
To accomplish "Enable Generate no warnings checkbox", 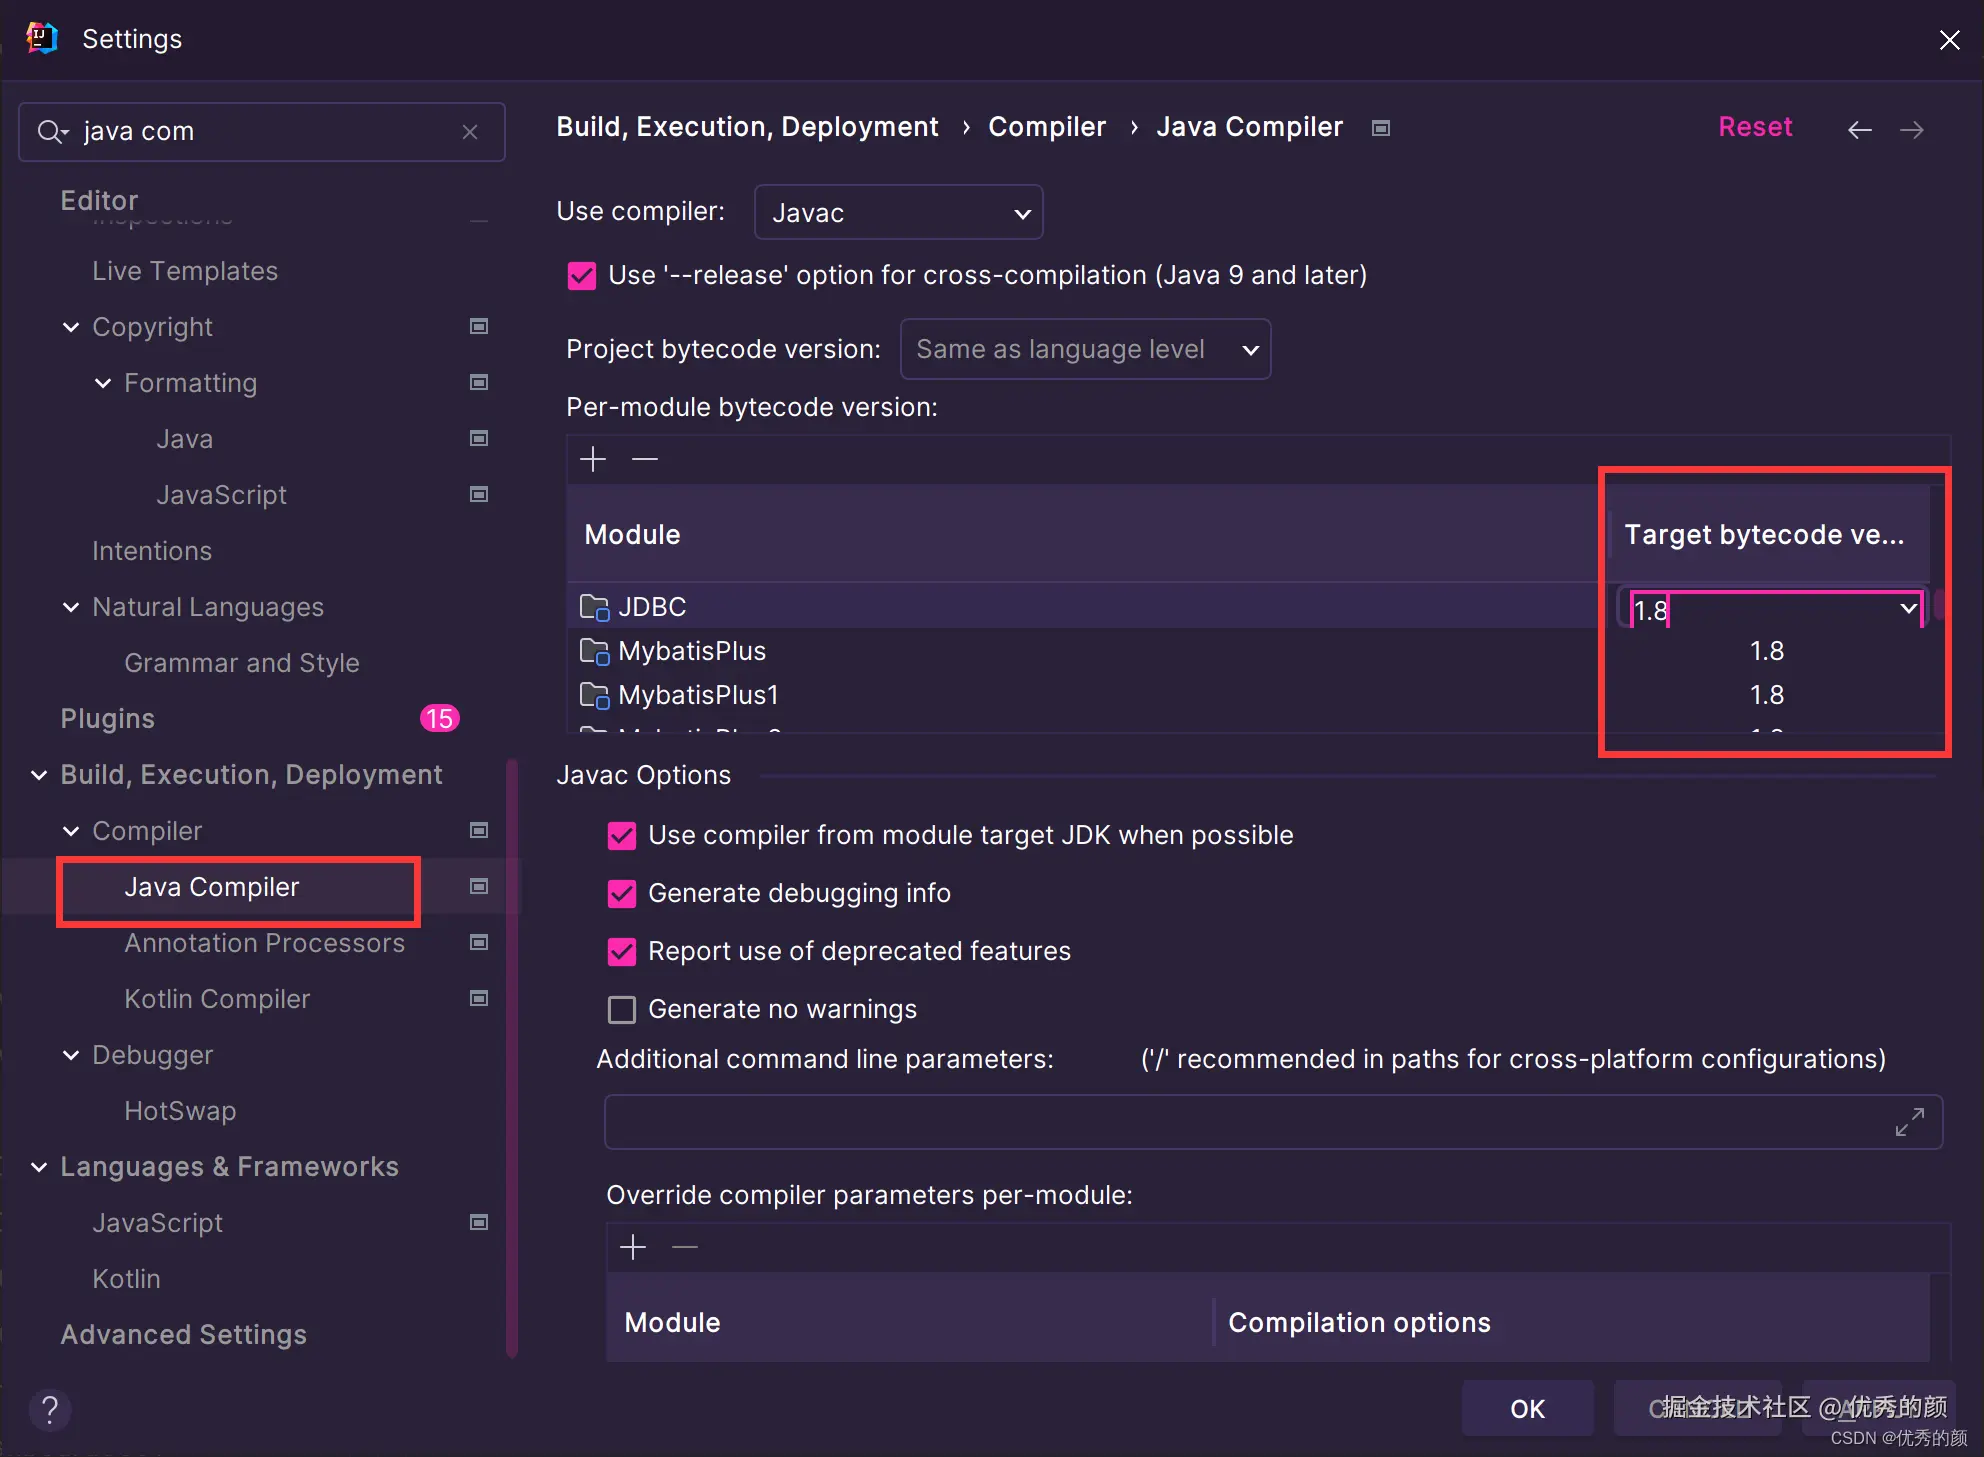I will click(x=622, y=1010).
